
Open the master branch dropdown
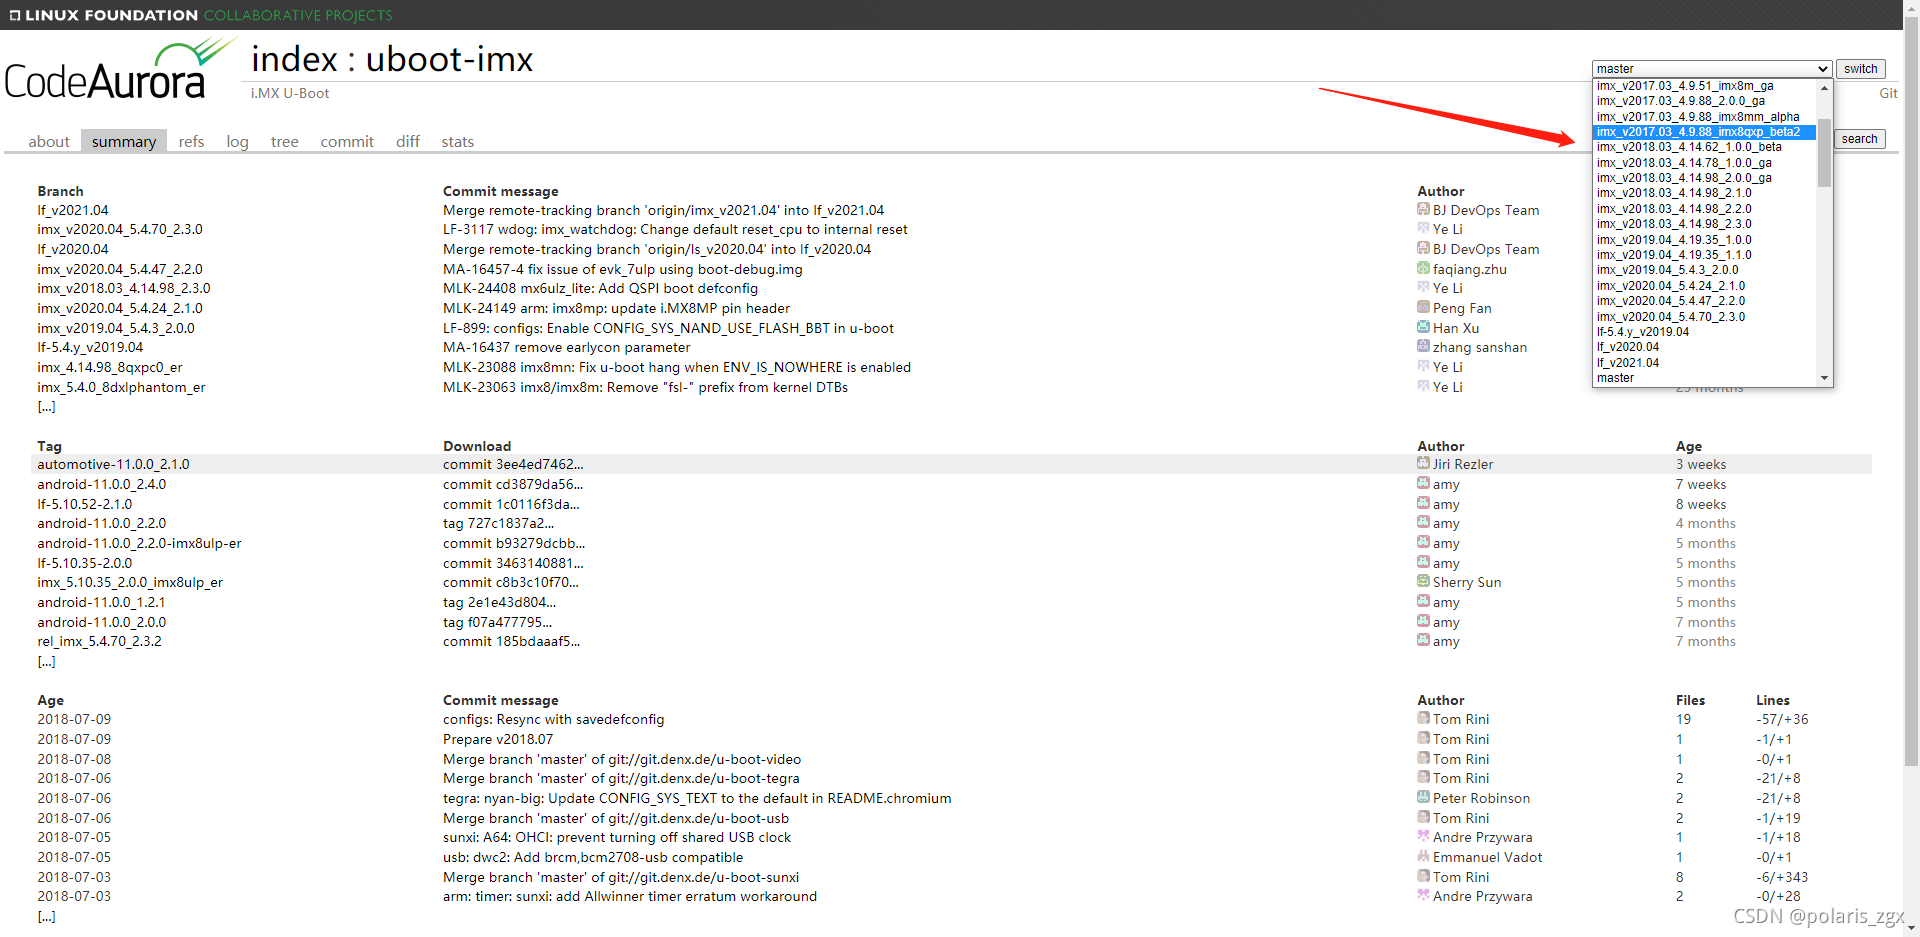[x=1712, y=69]
